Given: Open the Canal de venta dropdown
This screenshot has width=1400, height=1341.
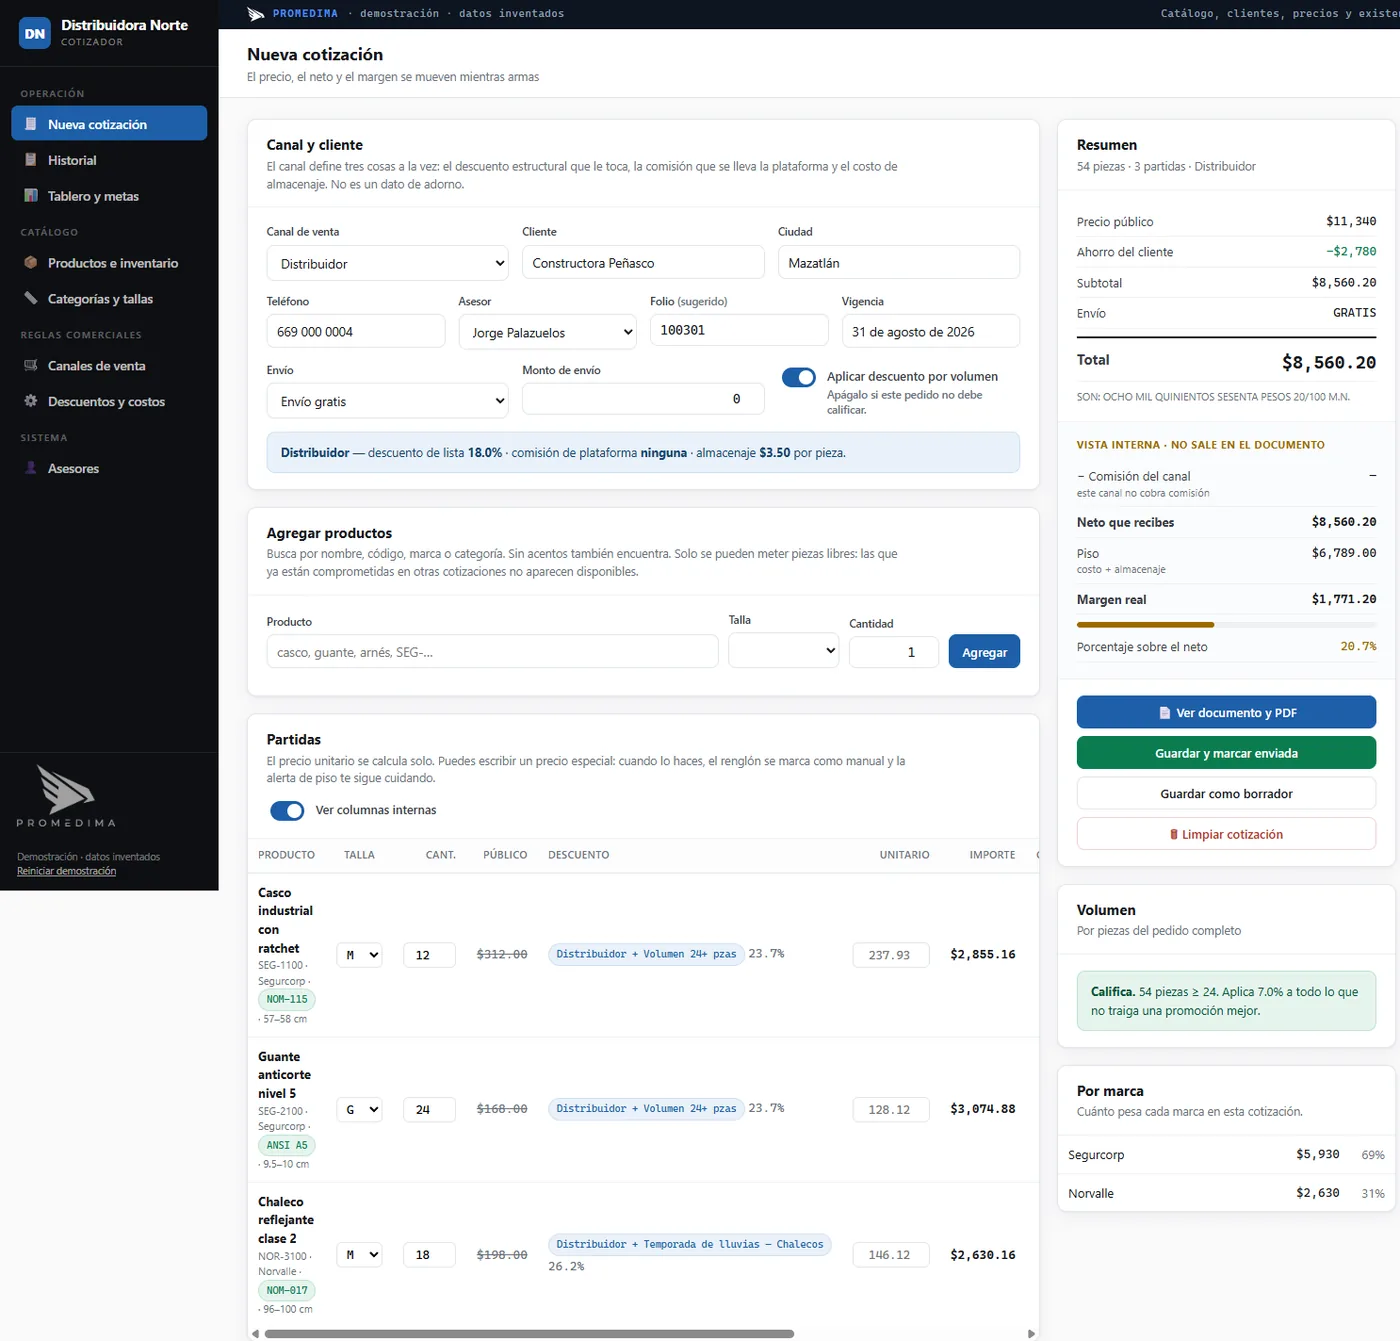Looking at the screenshot, I should click(388, 263).
